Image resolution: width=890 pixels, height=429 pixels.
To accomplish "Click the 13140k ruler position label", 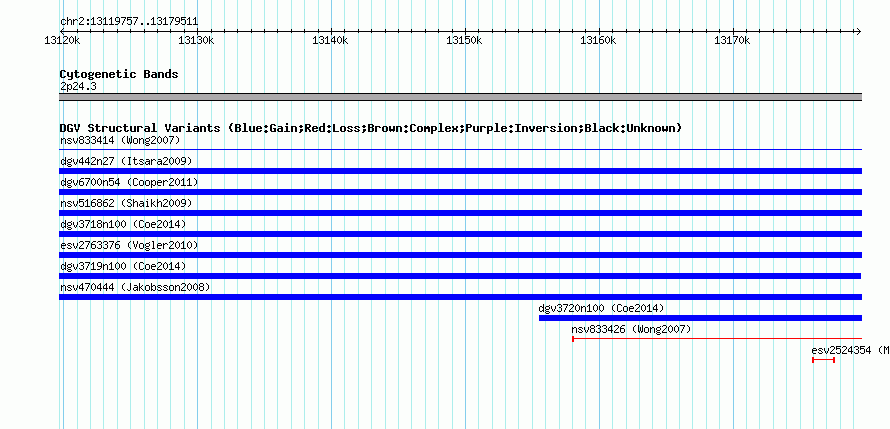I will click(x=330, y=40).
